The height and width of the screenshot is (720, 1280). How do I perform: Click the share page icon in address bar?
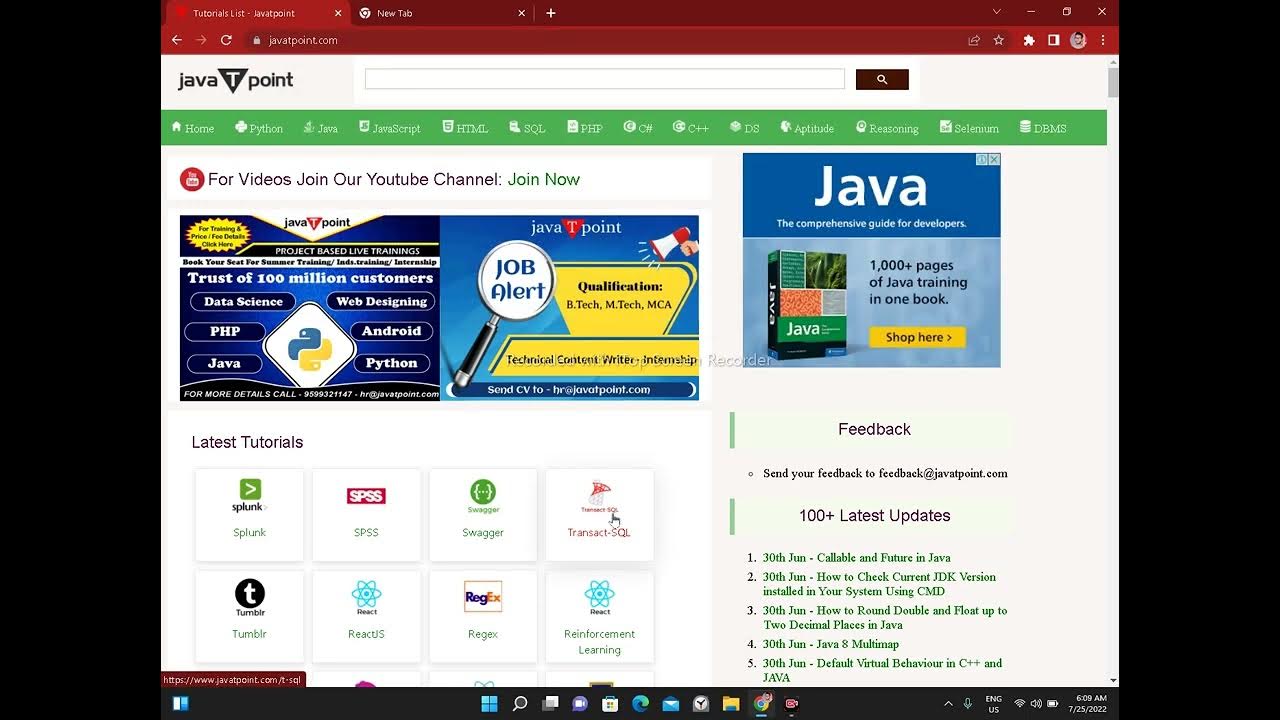[974, 40]
